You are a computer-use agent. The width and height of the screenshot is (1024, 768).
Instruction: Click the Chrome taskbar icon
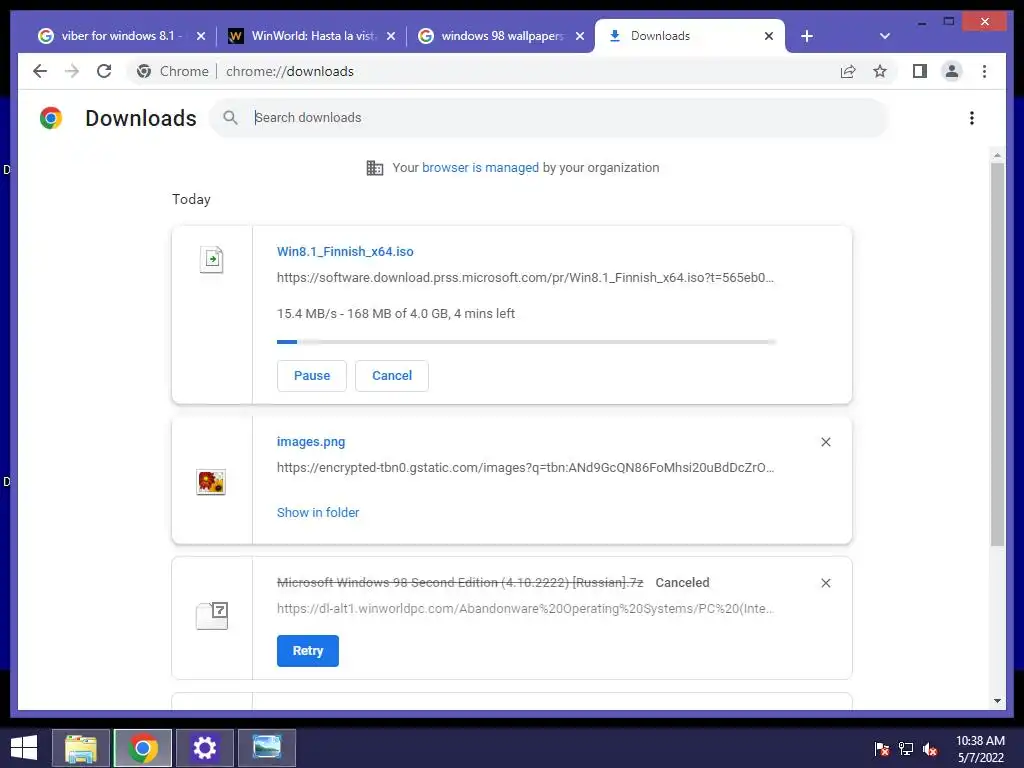coord(143,748)
